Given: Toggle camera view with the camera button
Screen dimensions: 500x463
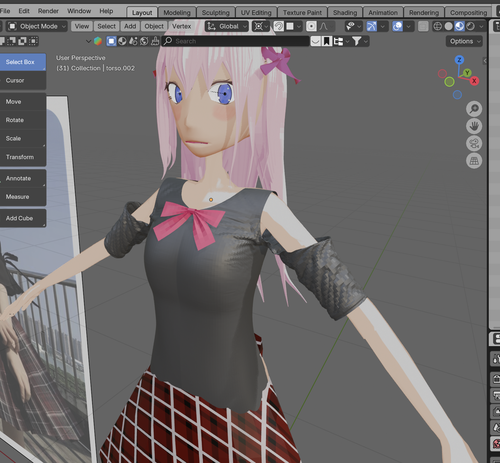Looking at the screenshot, I should [474, 144].
